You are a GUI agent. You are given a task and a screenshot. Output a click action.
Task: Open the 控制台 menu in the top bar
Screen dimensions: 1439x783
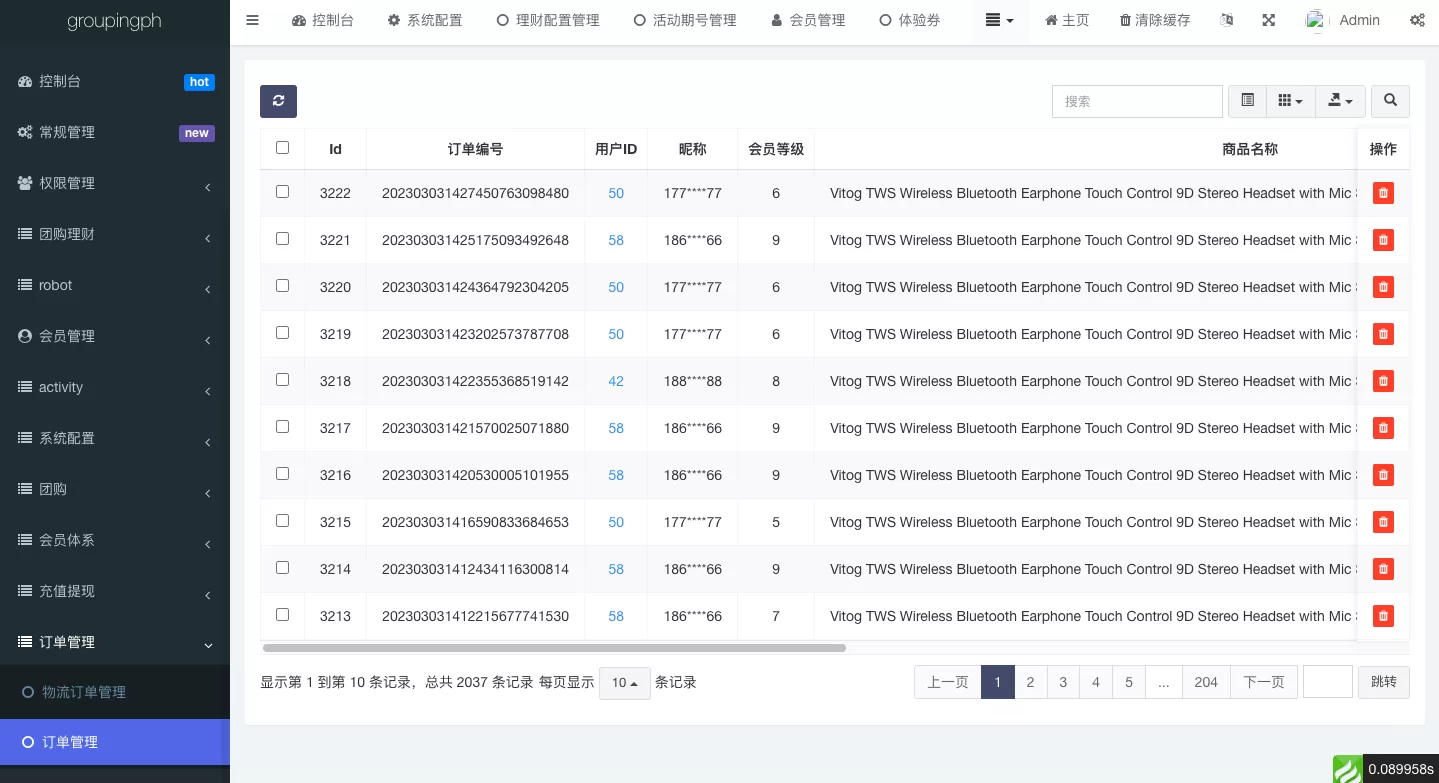tap(322, 20)
